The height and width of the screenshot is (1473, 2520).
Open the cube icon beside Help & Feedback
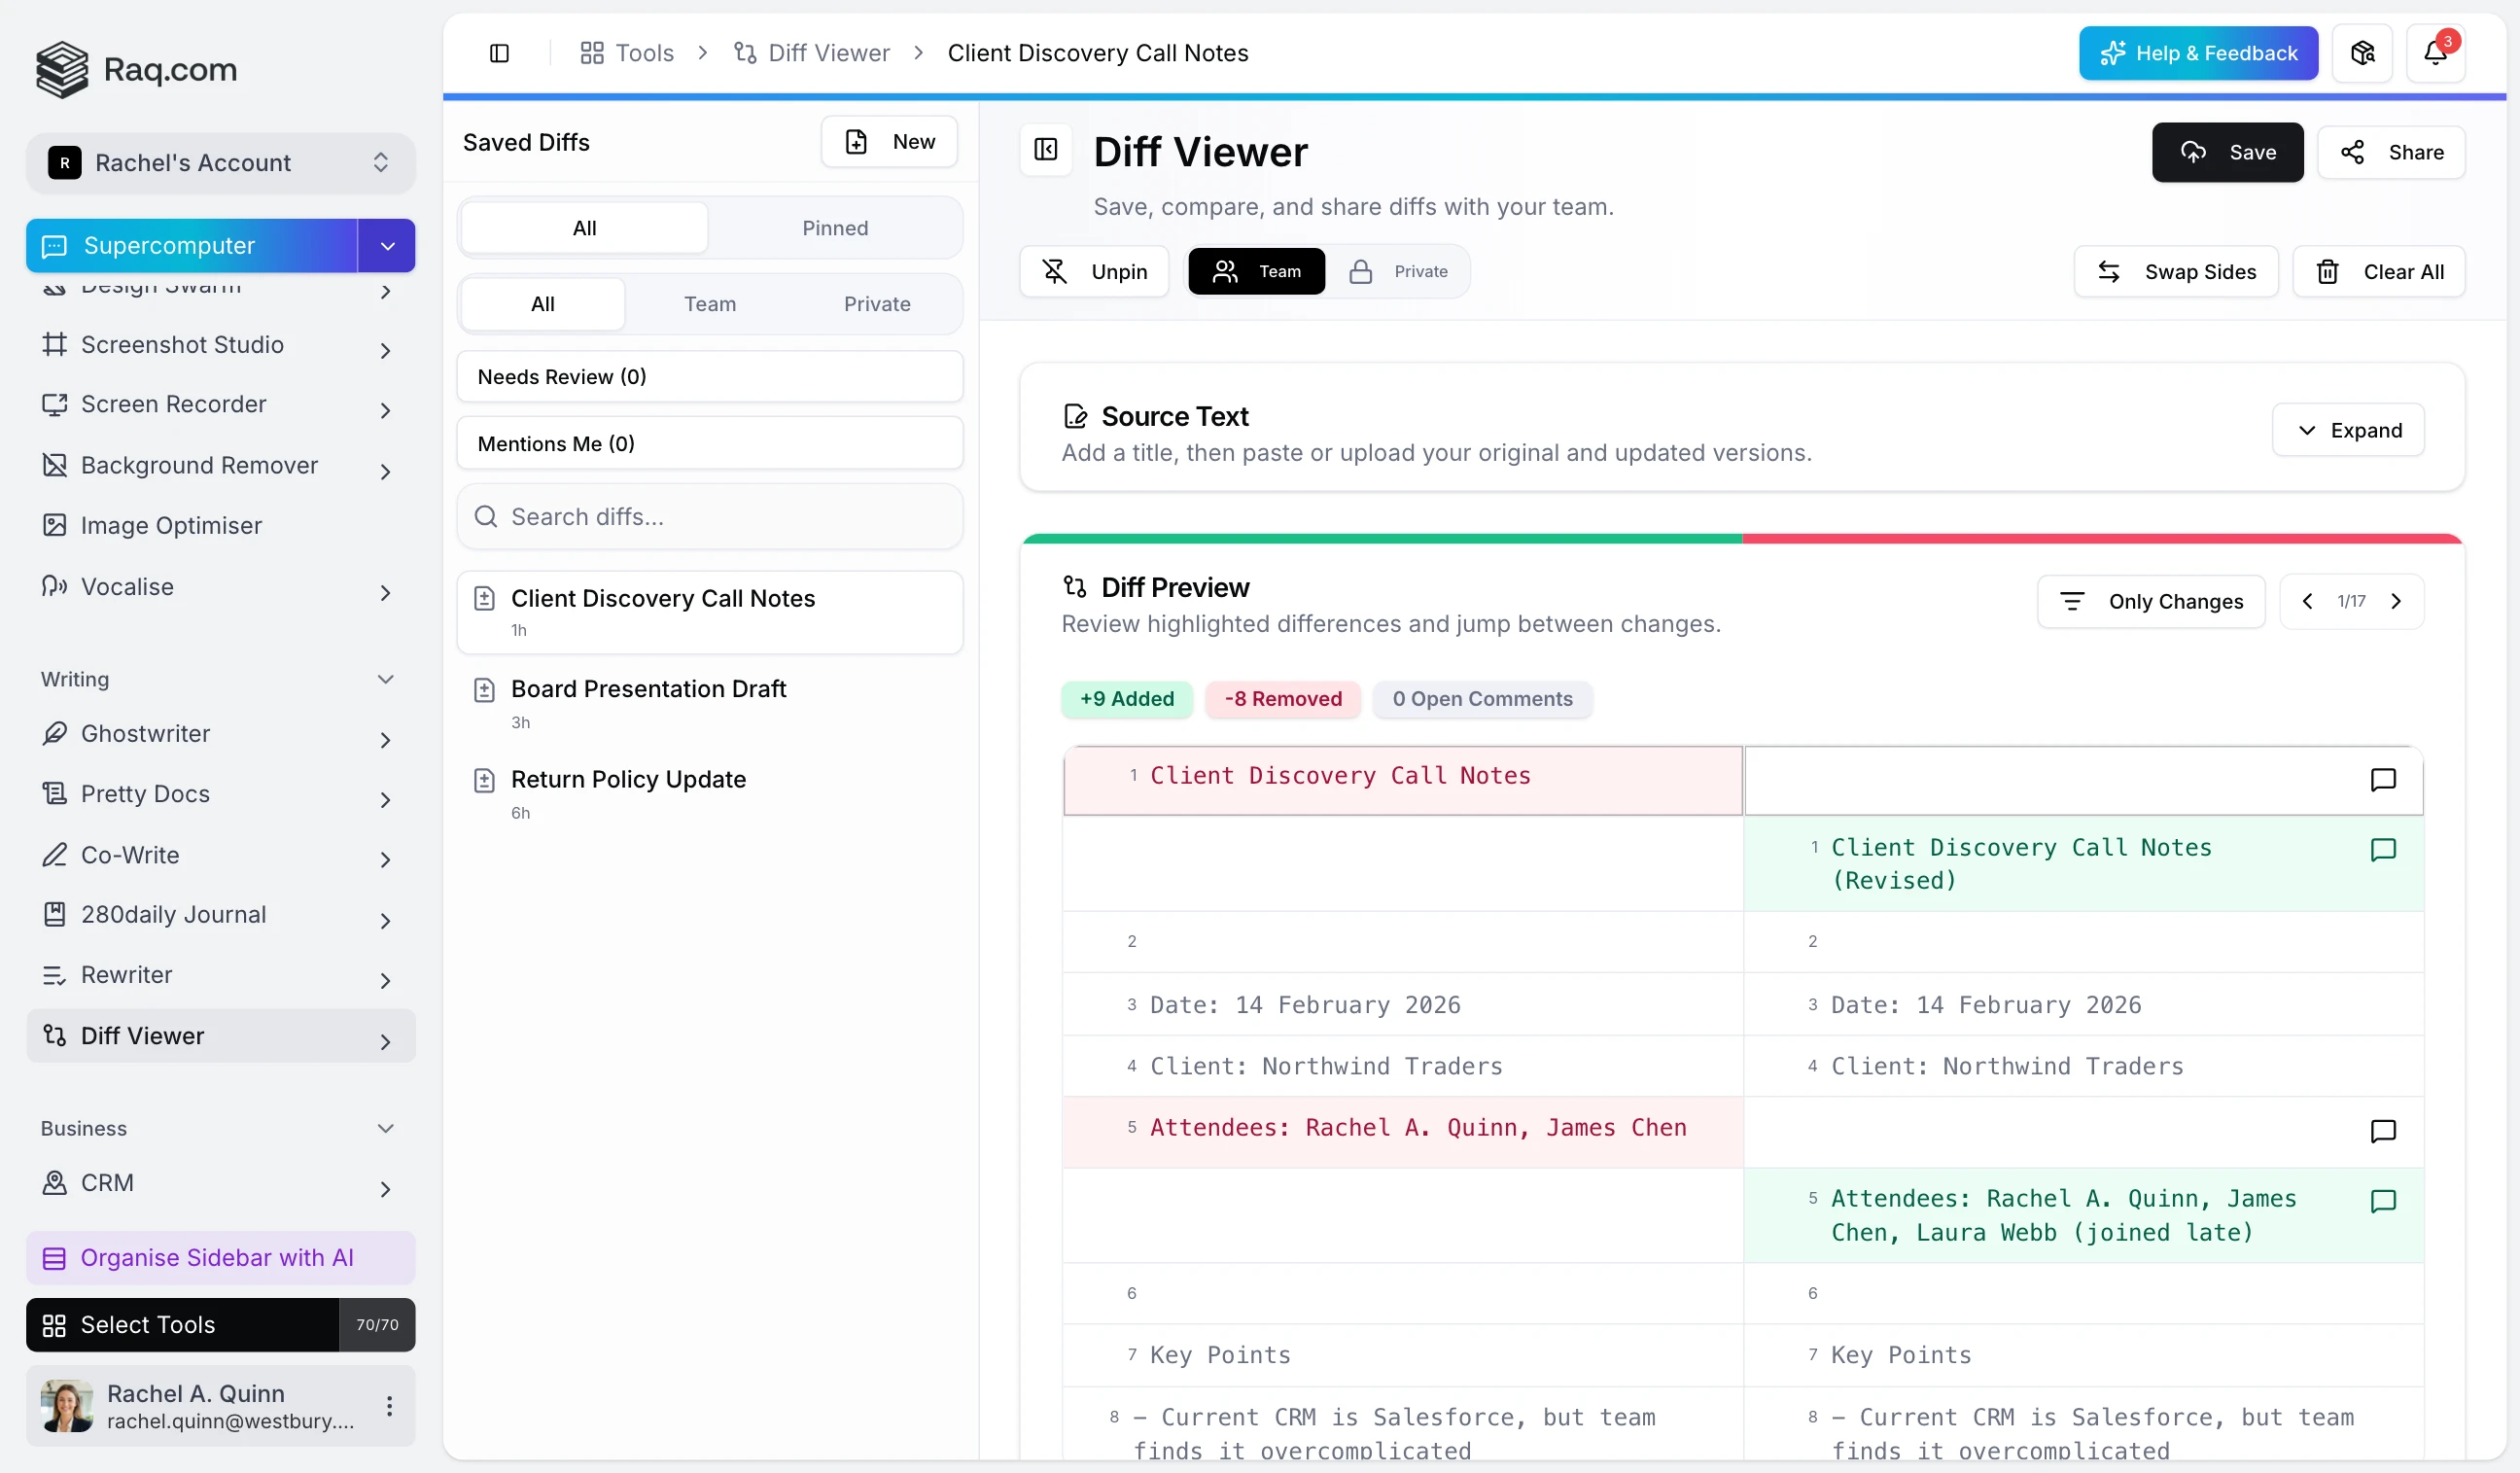click(2362, 53)
